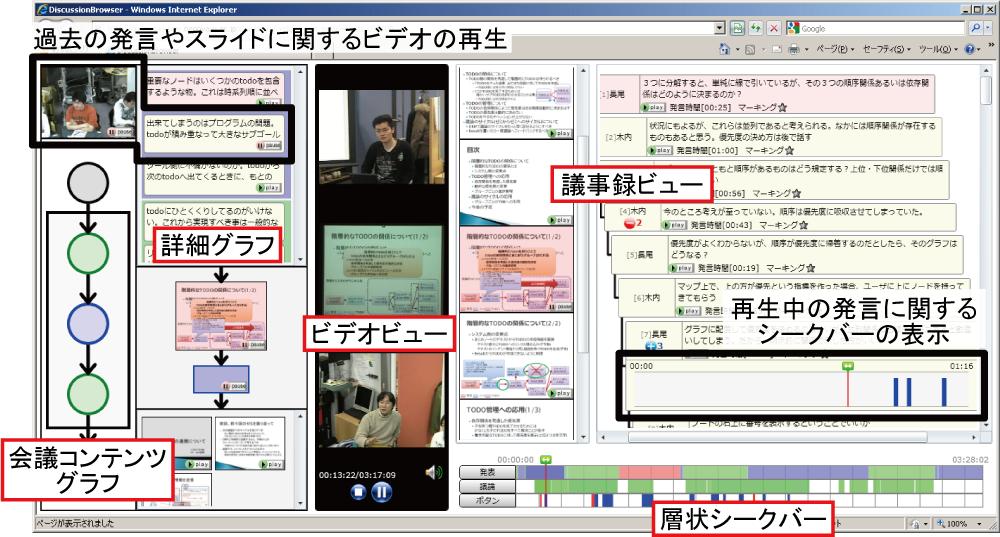Click the IE compatibility view icon
This screenshot has width=1000, height=537.
click(738, 28)
